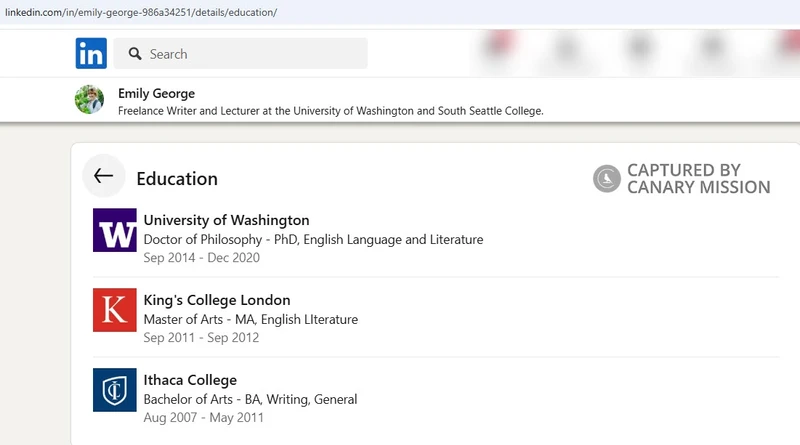Click the Ithaca College shield logo

115,390
